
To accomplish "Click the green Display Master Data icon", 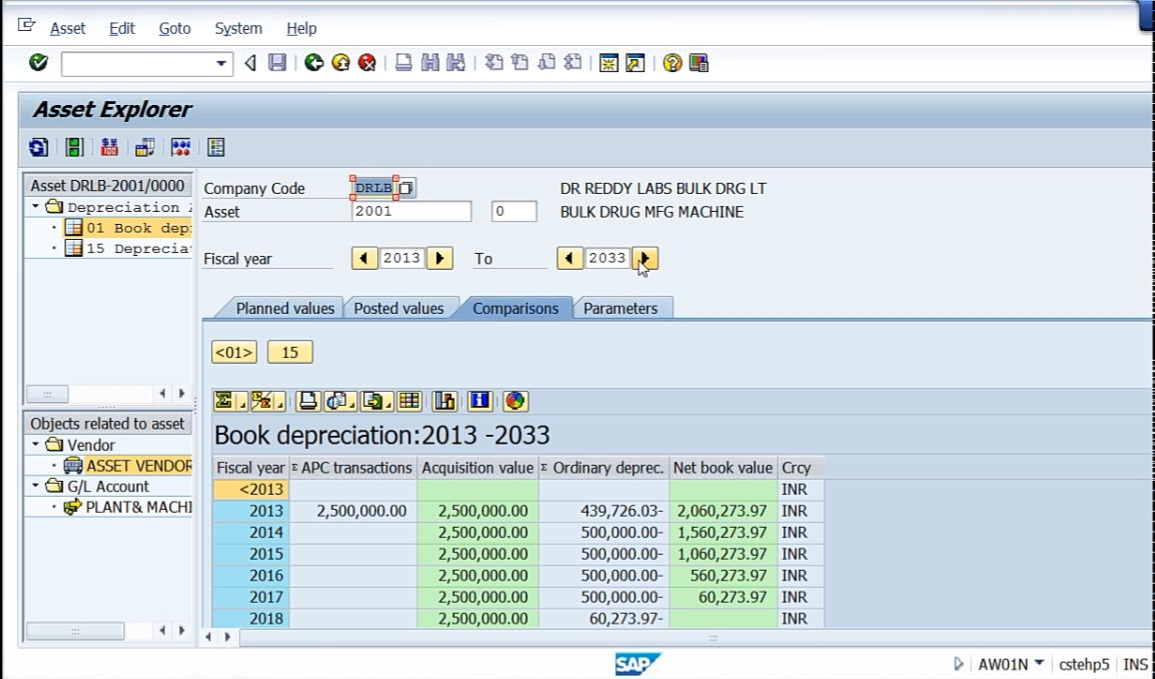I will click(x=74, y=147).
